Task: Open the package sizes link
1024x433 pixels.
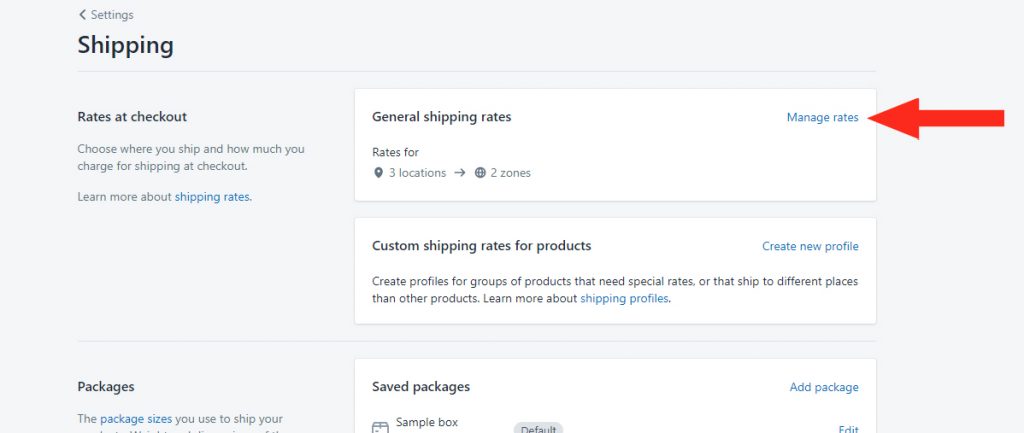Action: click(x=136, y=419)
